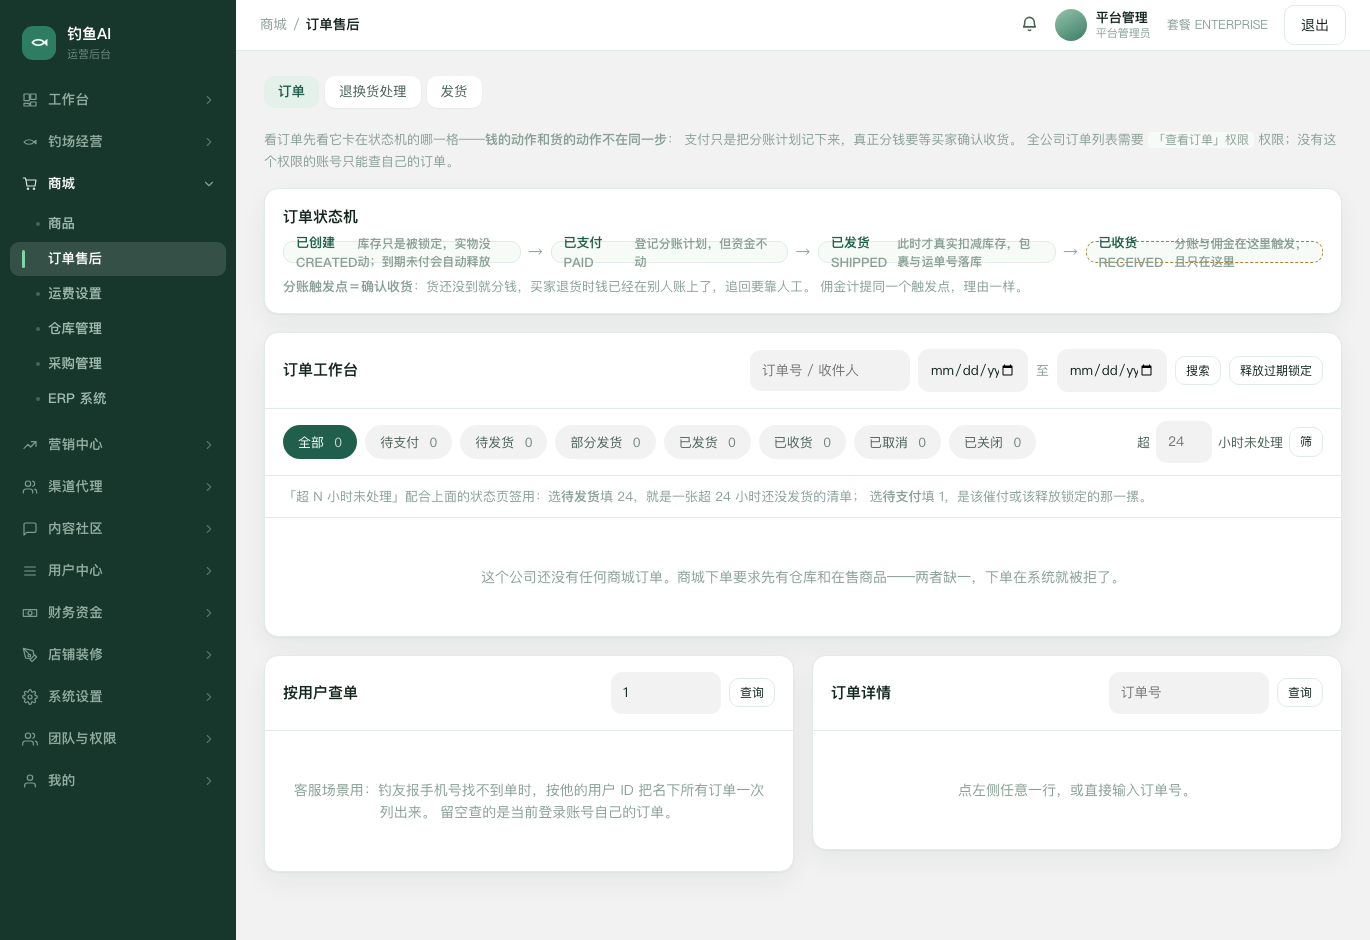Switch to the 退换货处理 tab
The height and width of the screenshot is (940, 1370).
tap(373, 92)
